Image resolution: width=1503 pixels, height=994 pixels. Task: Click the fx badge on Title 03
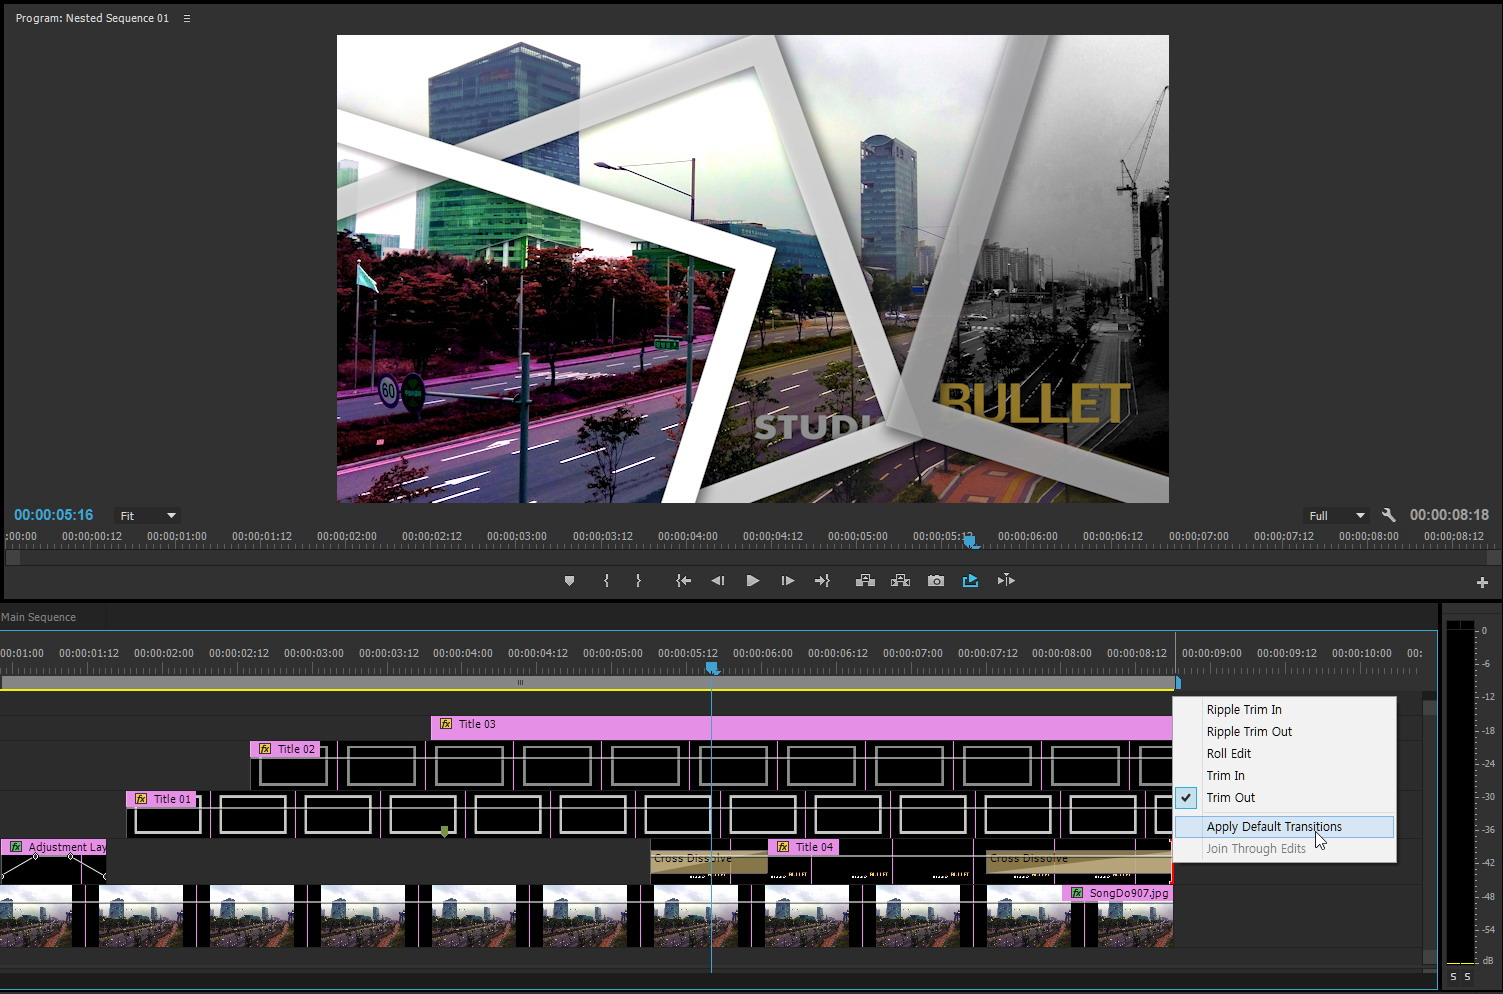(x=445, y=724)
